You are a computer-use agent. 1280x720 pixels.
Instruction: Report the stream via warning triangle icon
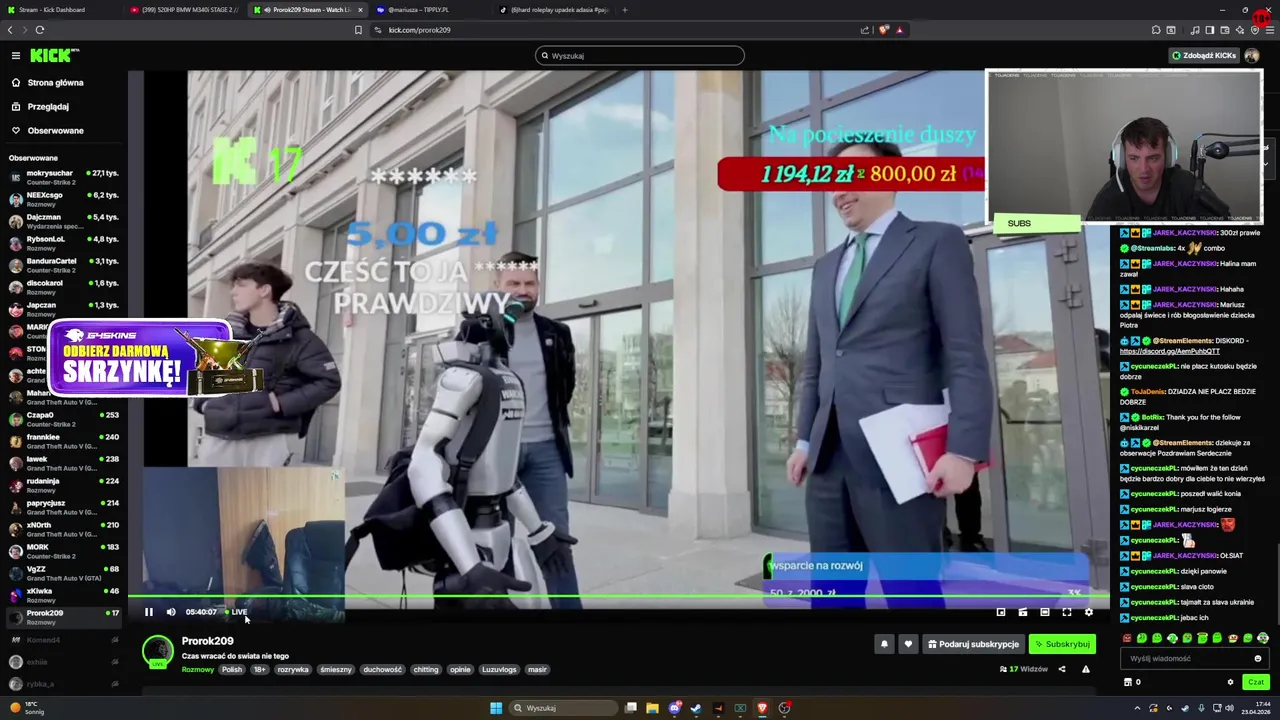[x=1086, y=669]
